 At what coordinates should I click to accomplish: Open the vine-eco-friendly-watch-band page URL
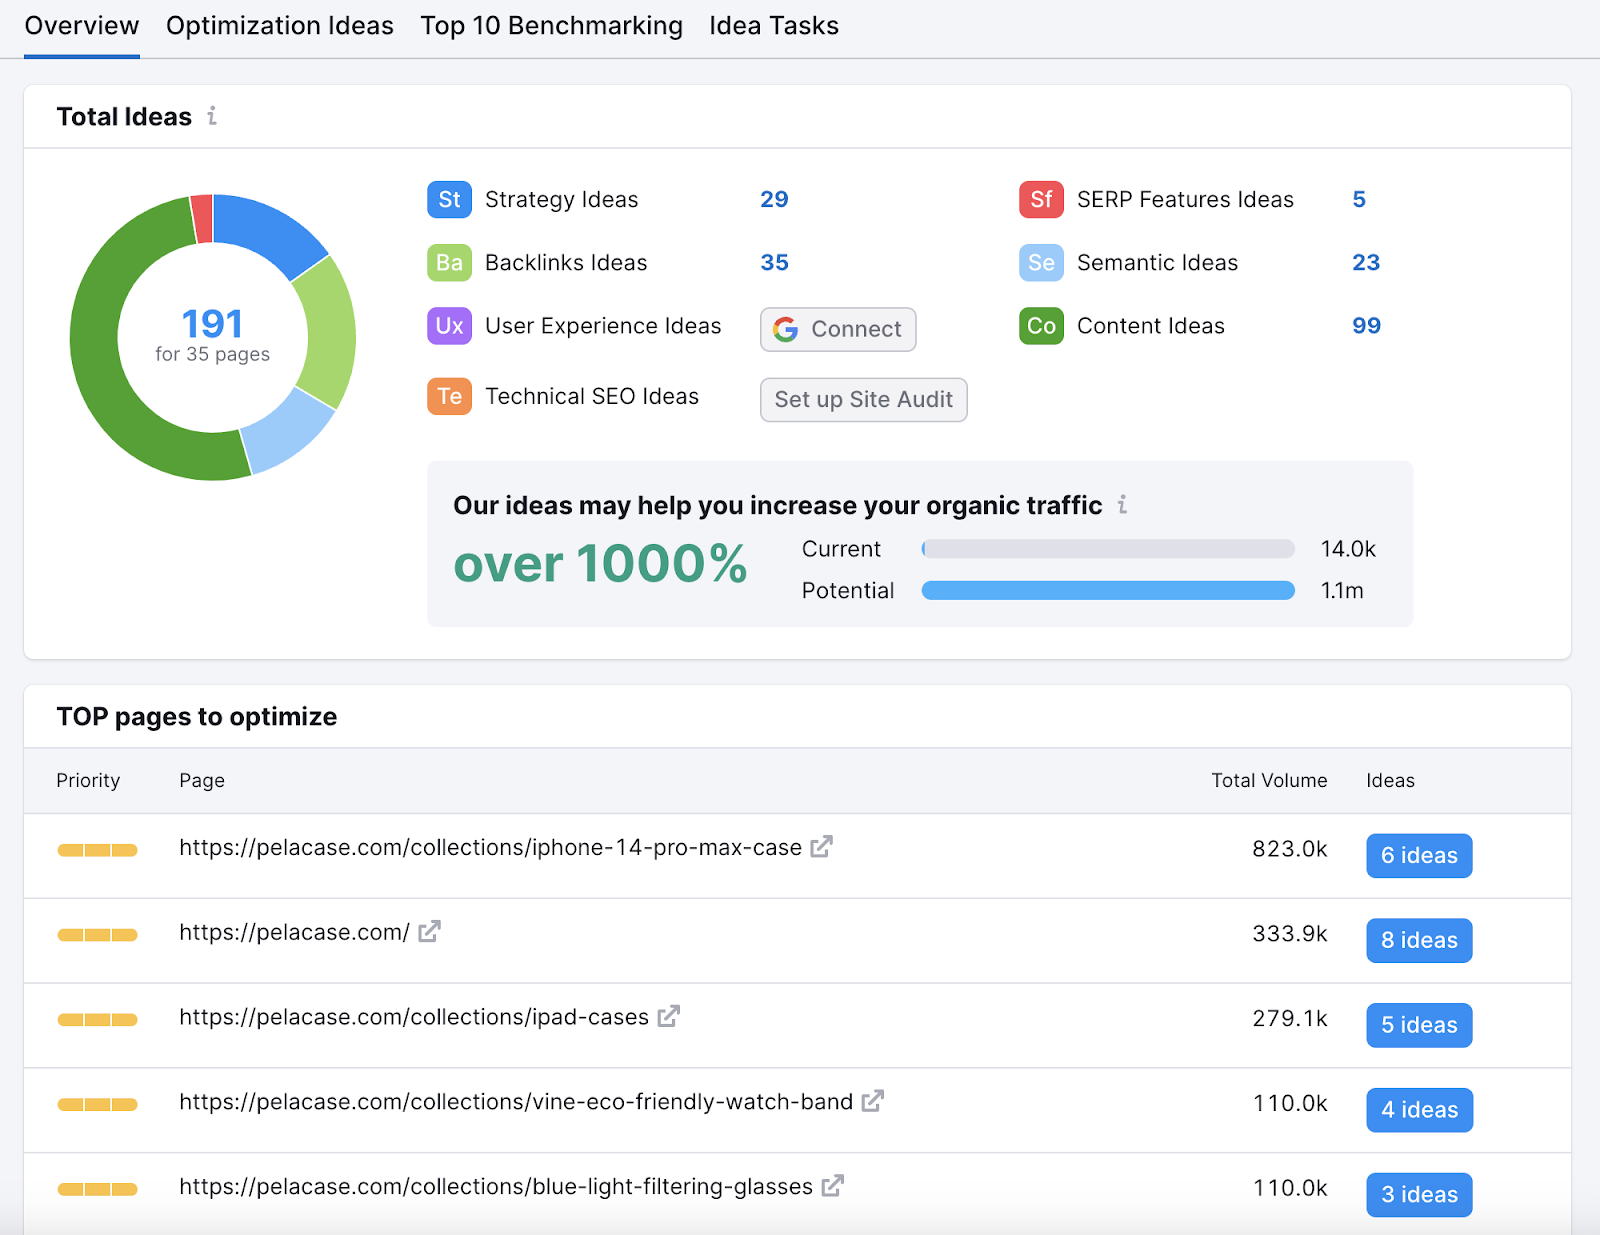coord(516,1102)
